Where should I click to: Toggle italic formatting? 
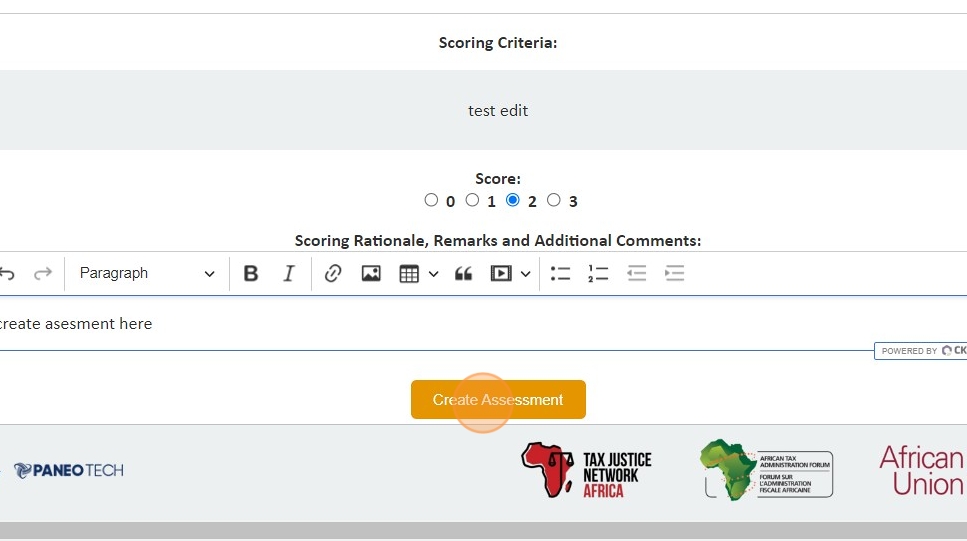pos(289,273)
